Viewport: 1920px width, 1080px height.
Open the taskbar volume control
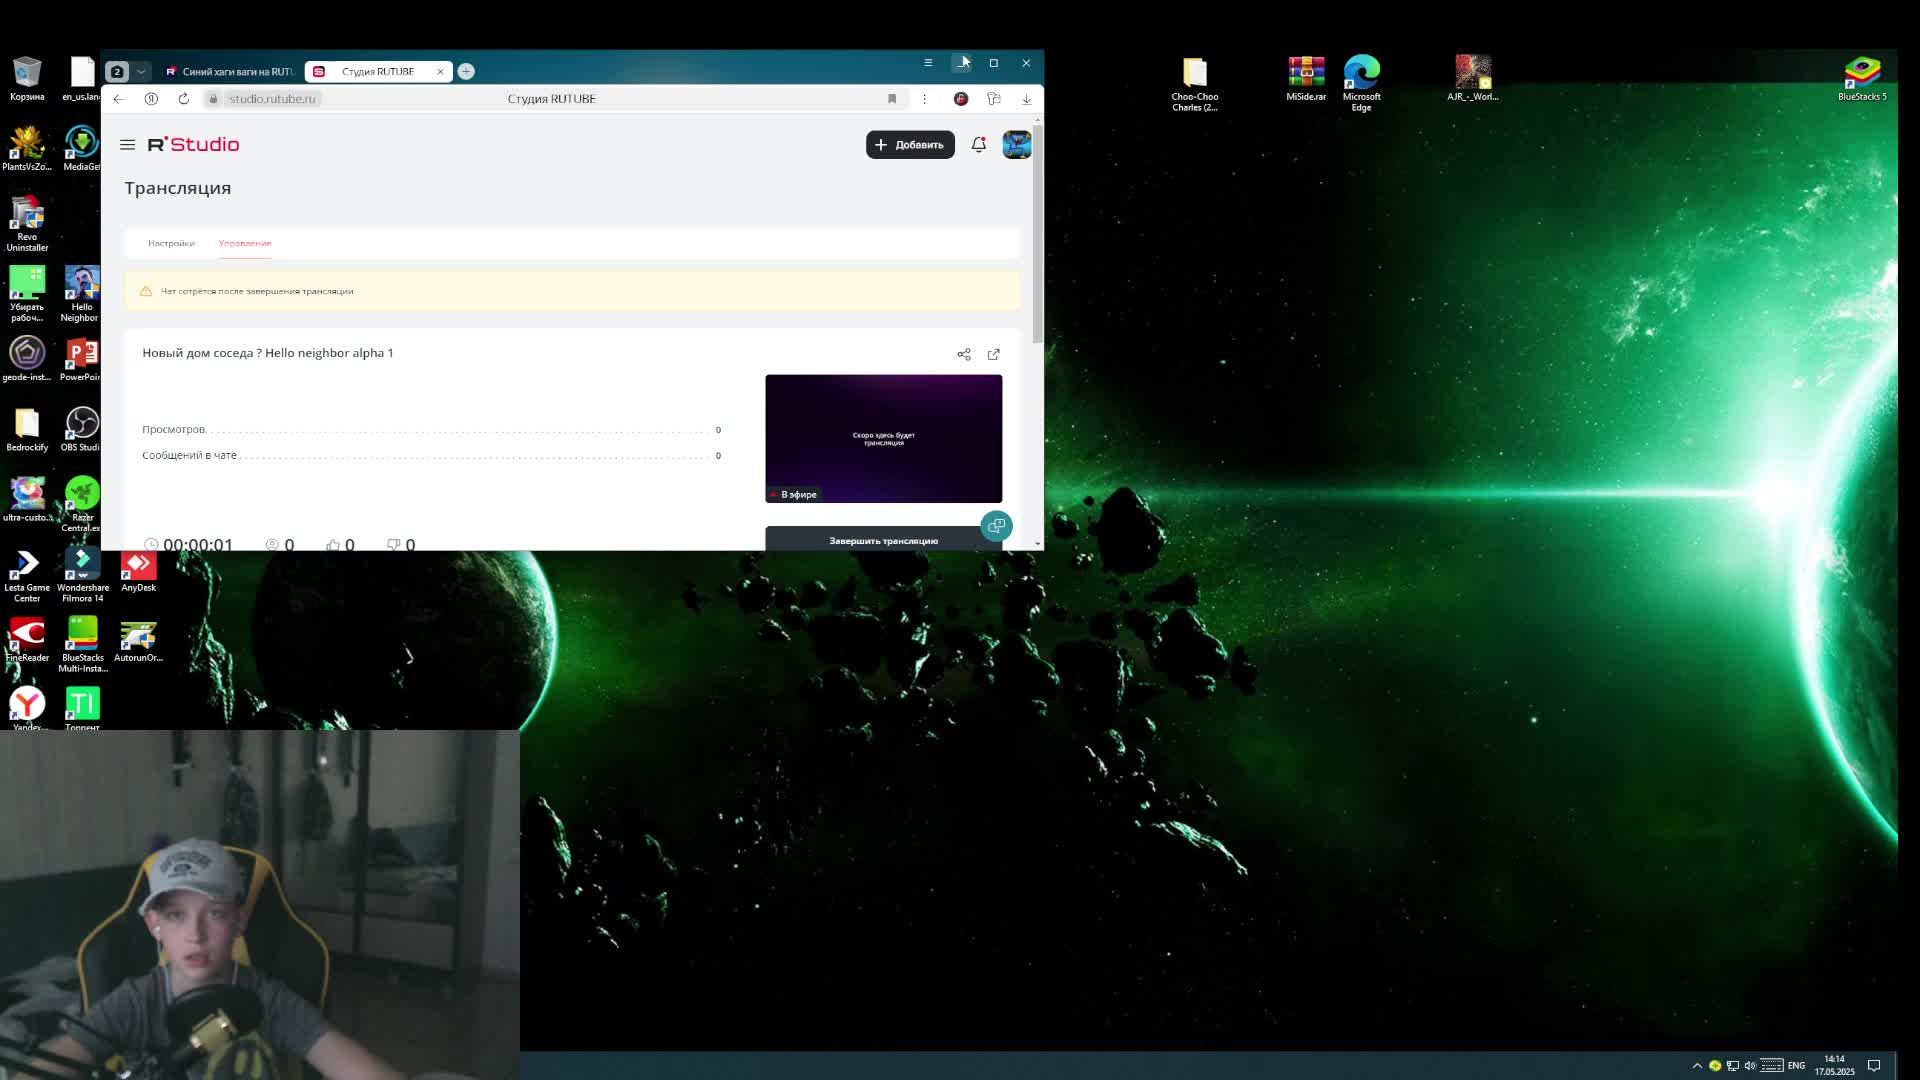[1750, 1066]
